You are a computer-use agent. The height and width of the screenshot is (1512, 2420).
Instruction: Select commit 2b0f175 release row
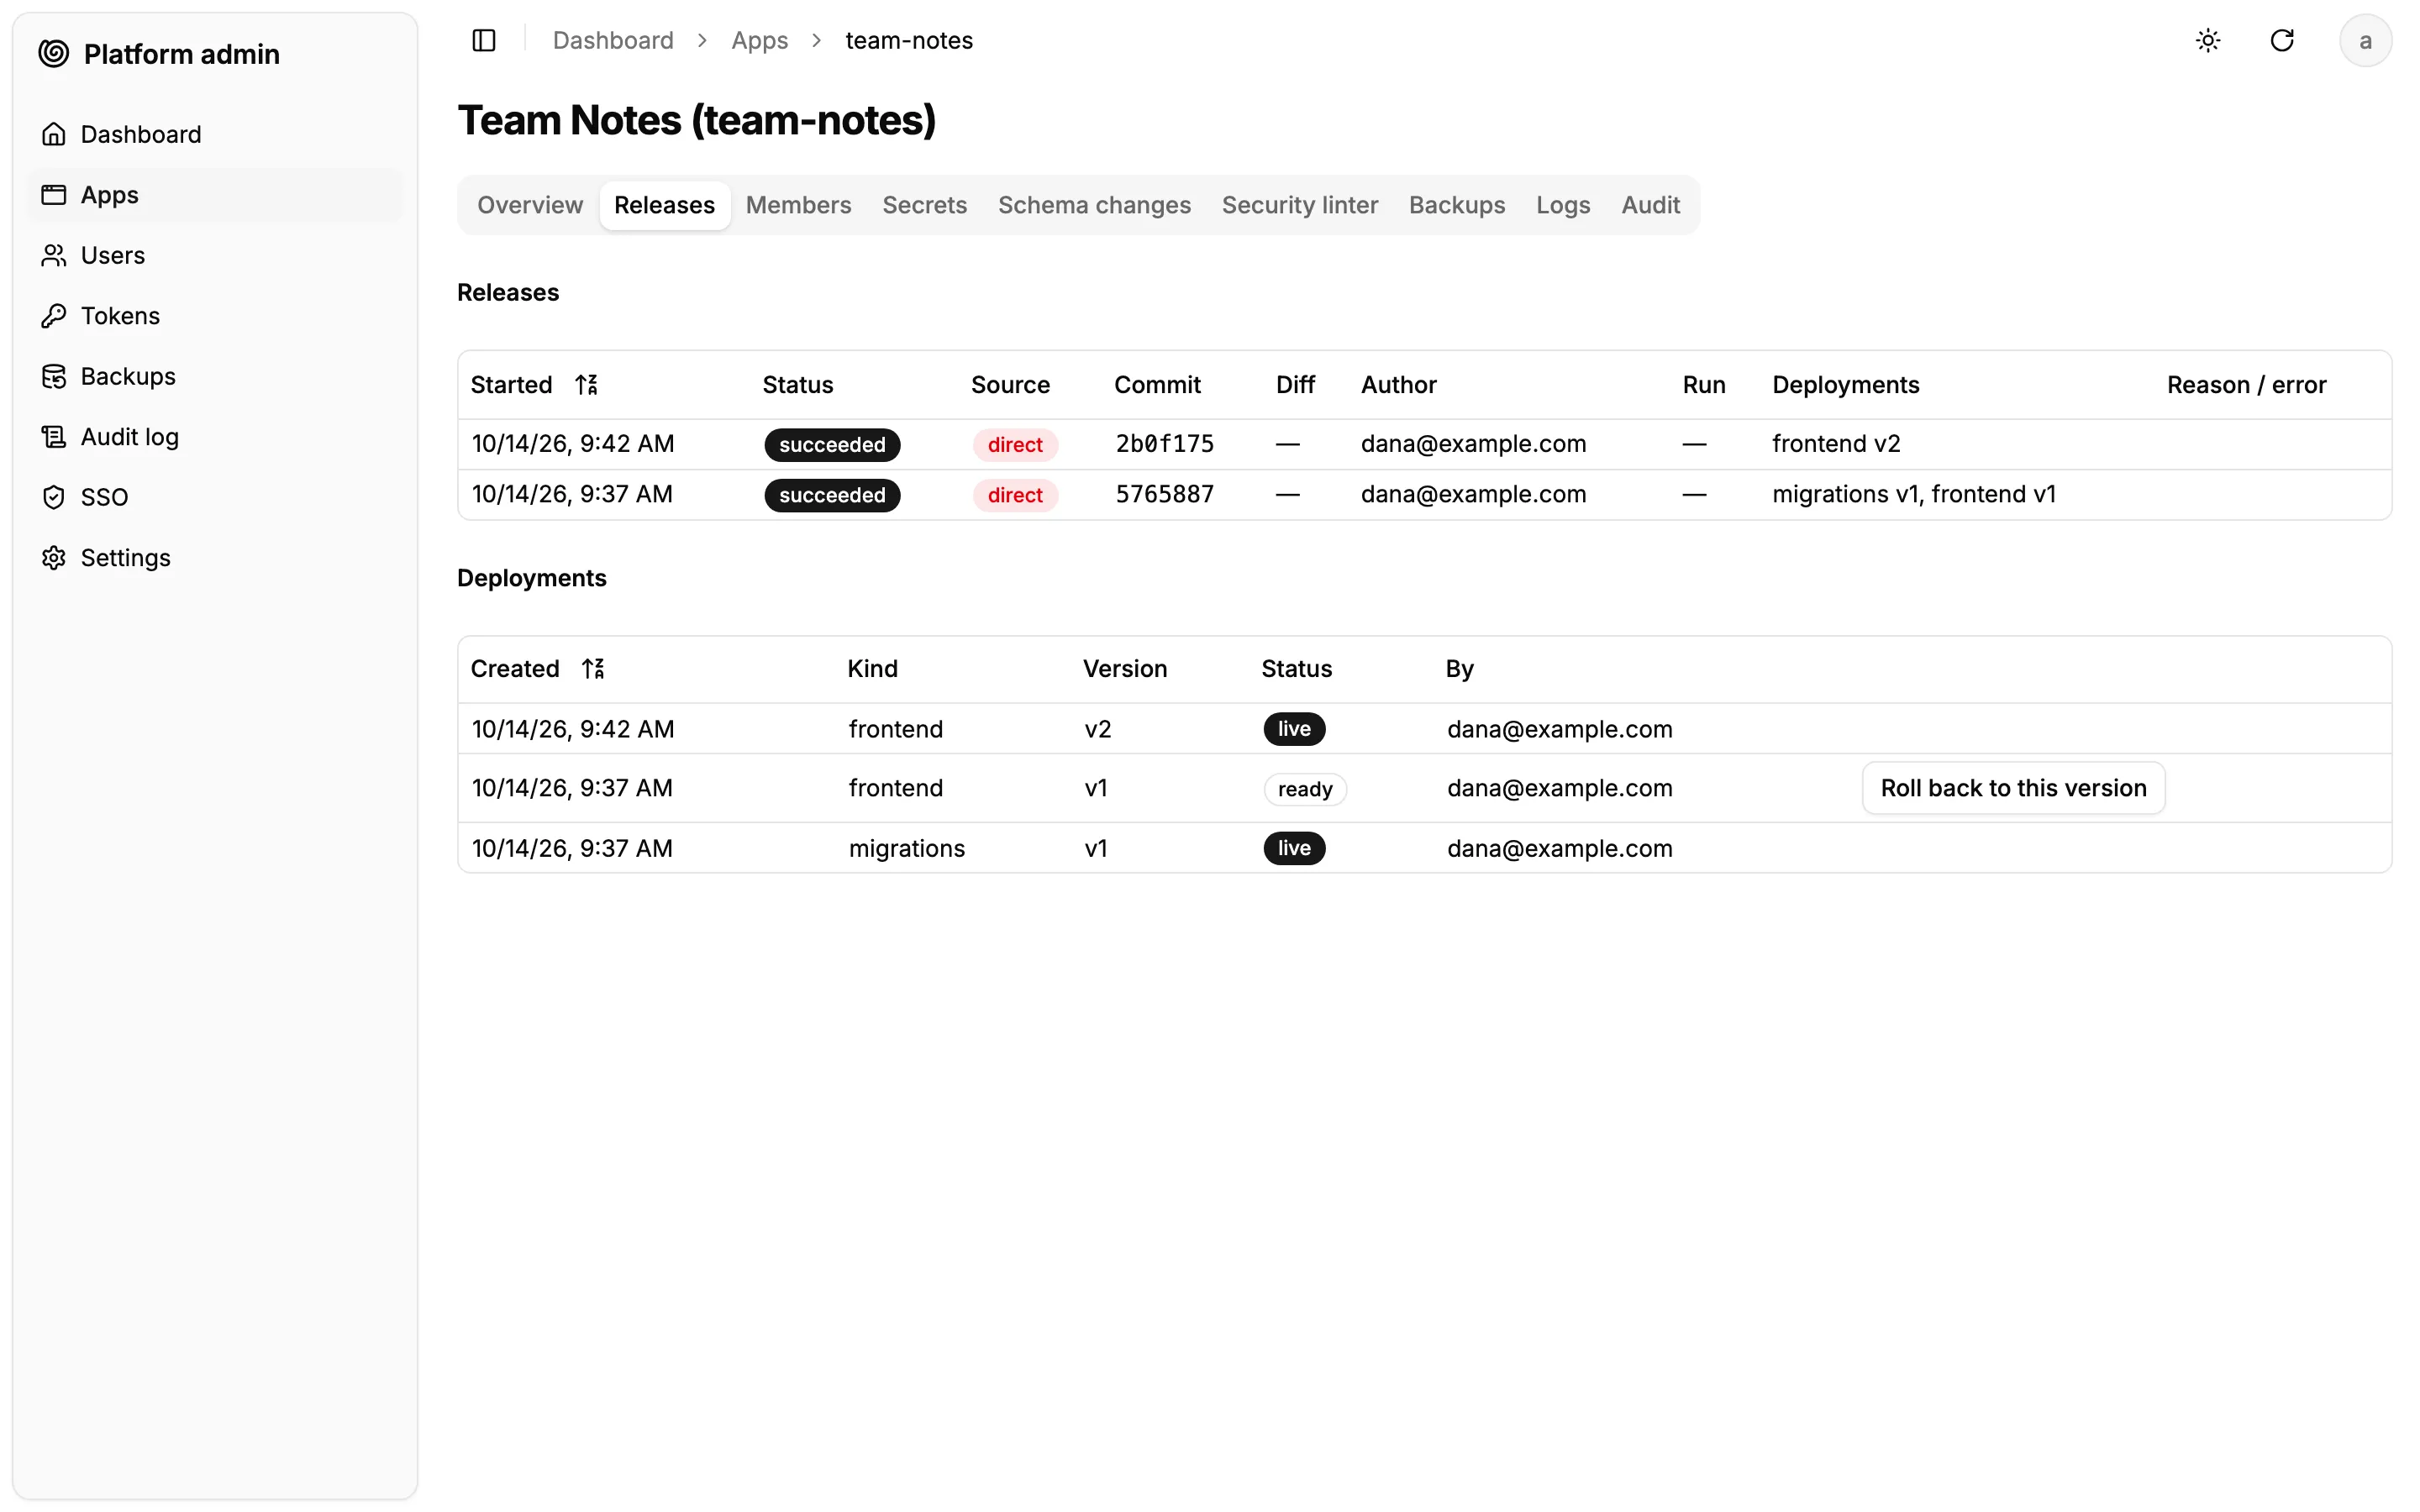pos(1424,444)
